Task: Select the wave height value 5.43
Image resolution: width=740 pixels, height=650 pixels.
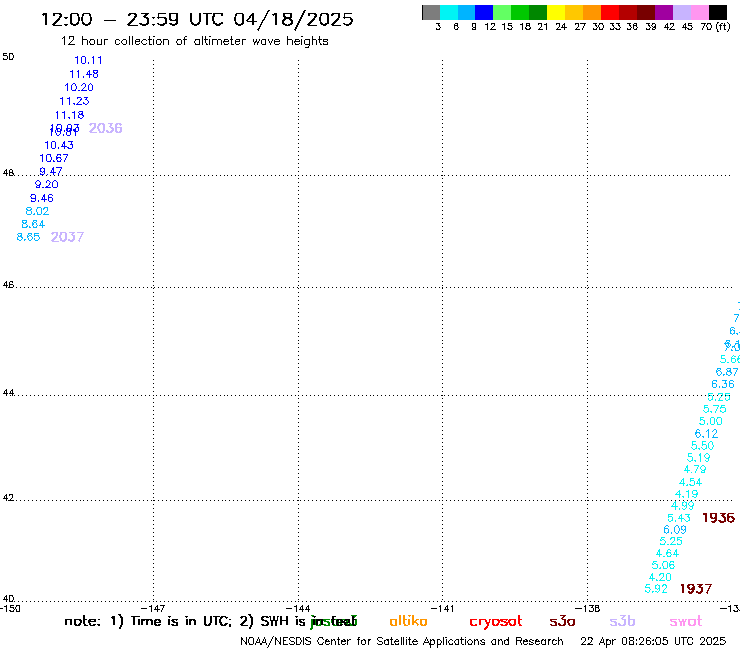Action: (x=679, y=518)
